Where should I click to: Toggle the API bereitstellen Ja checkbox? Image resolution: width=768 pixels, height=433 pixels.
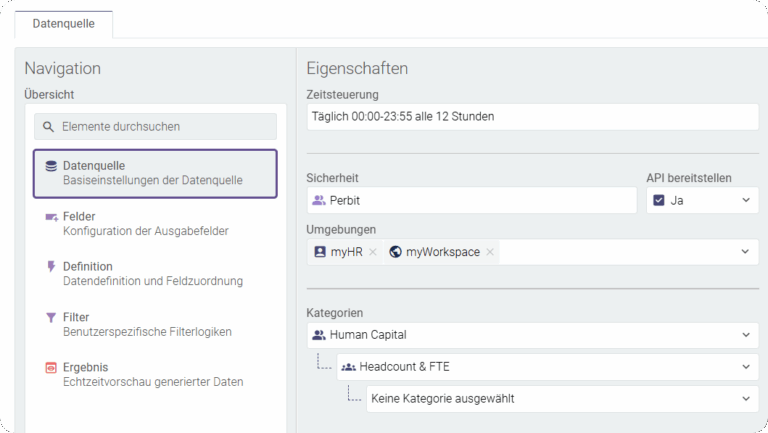click(x=659, y=200)
